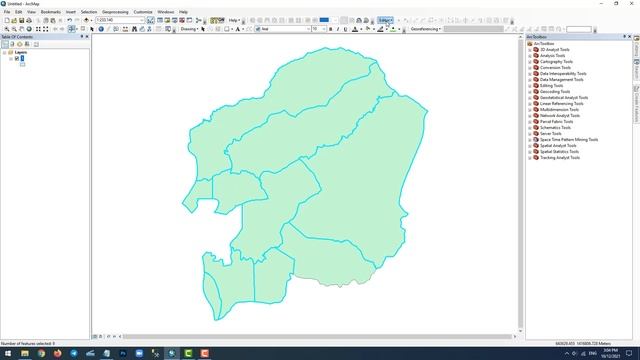
Task: Open the Create Features side tab
Action: [x=636, y=105]
